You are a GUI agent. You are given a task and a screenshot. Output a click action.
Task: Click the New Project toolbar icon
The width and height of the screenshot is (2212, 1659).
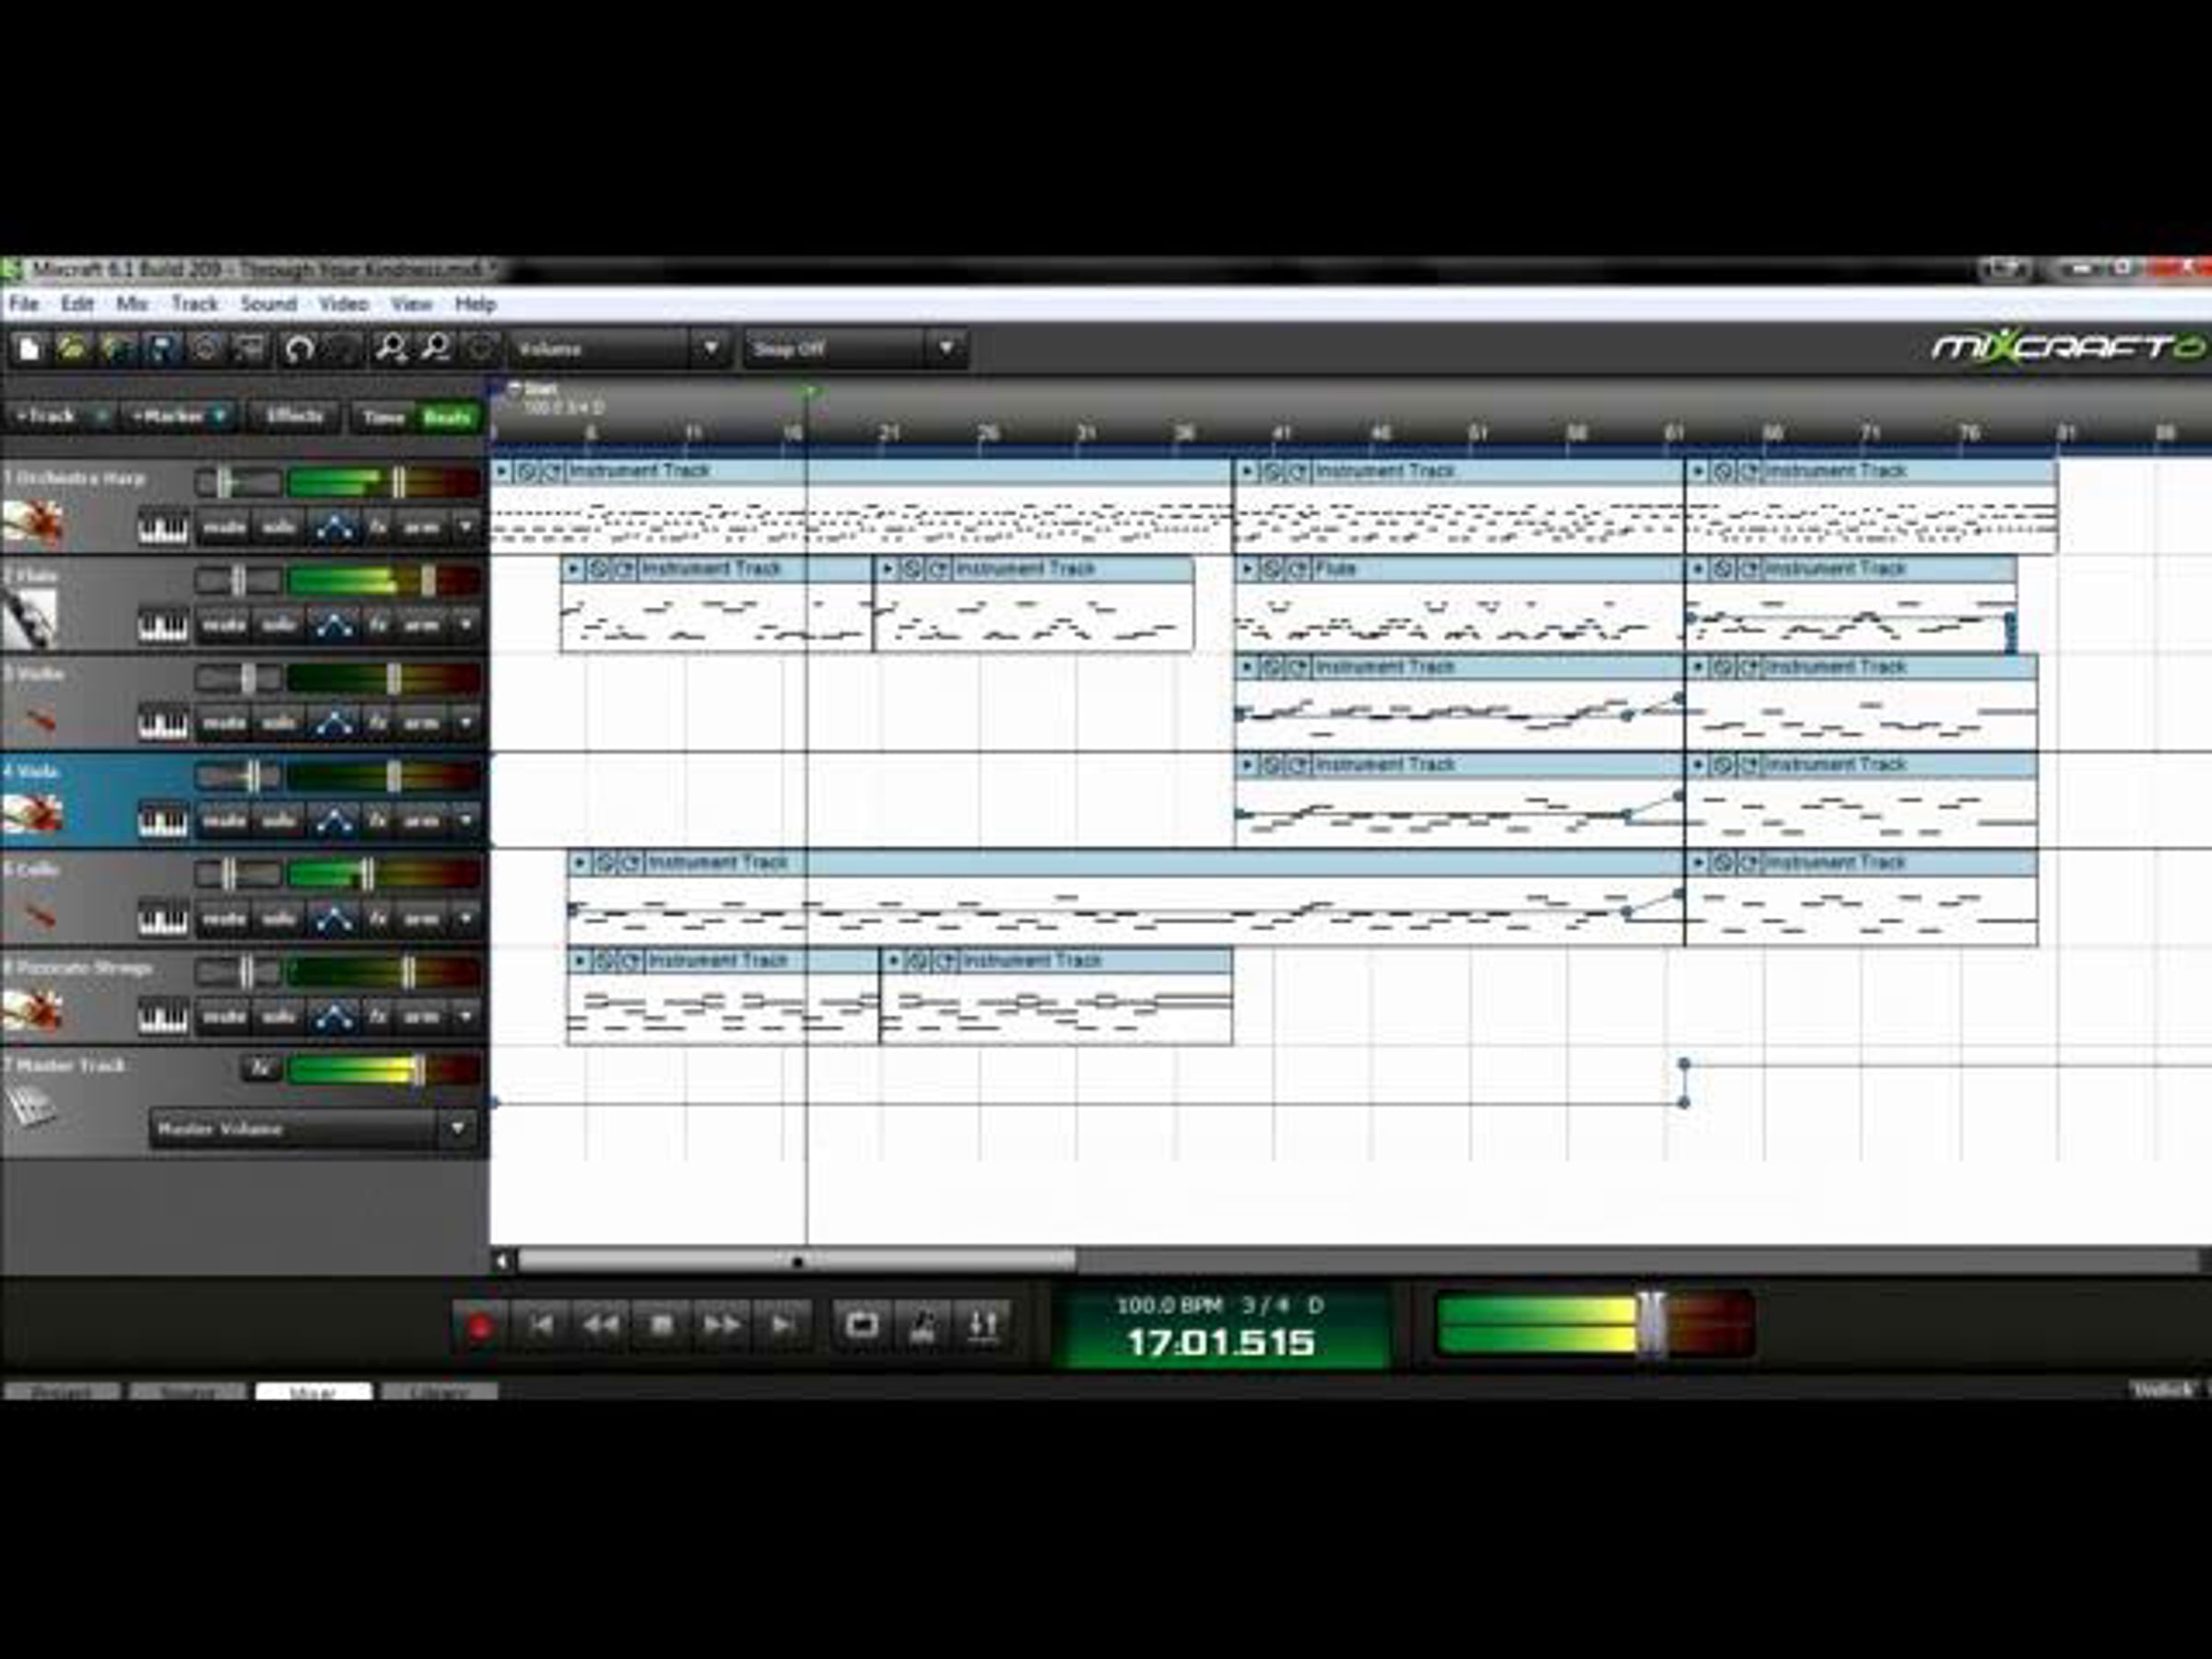point(29,348)
